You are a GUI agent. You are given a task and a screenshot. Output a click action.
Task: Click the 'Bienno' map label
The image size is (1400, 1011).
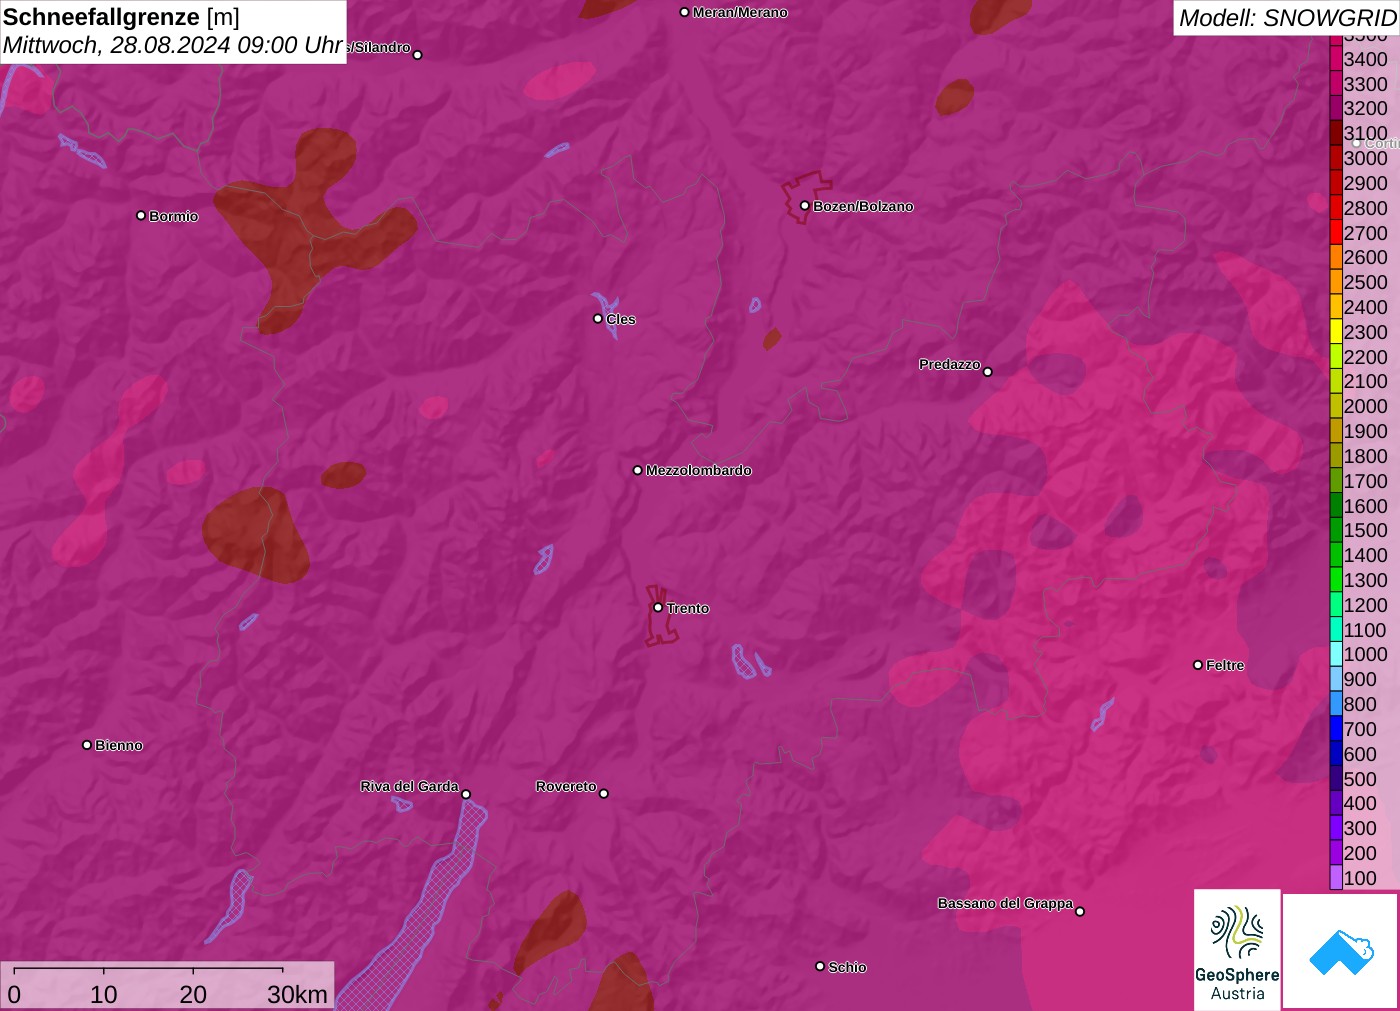(119, 745)
